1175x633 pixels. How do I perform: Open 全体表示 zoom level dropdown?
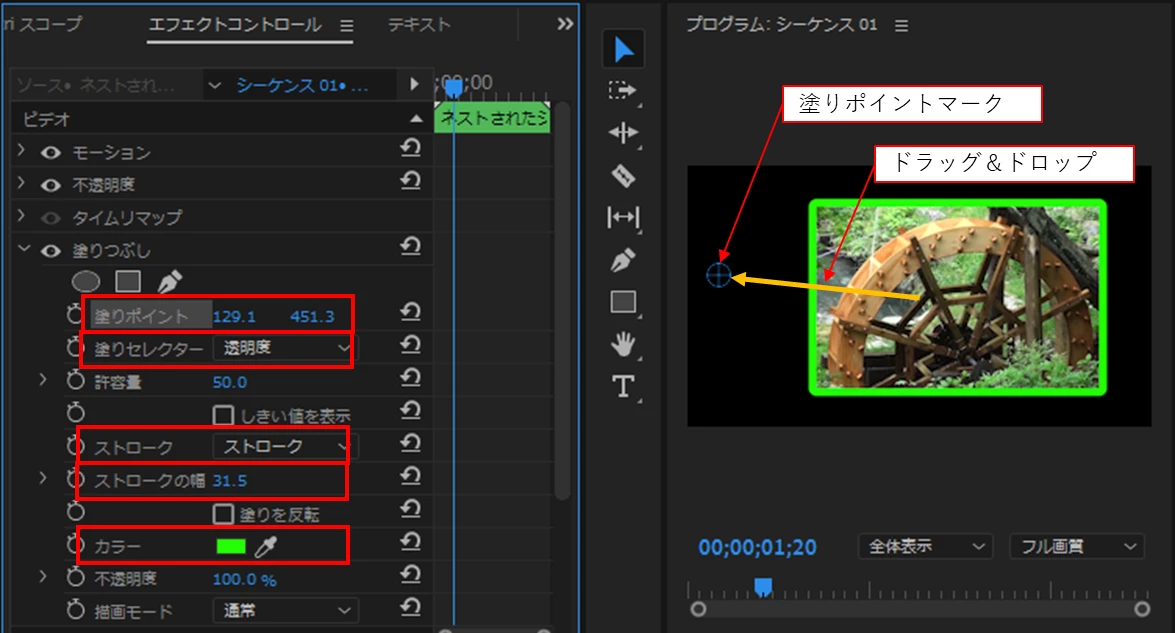(925, 547)
